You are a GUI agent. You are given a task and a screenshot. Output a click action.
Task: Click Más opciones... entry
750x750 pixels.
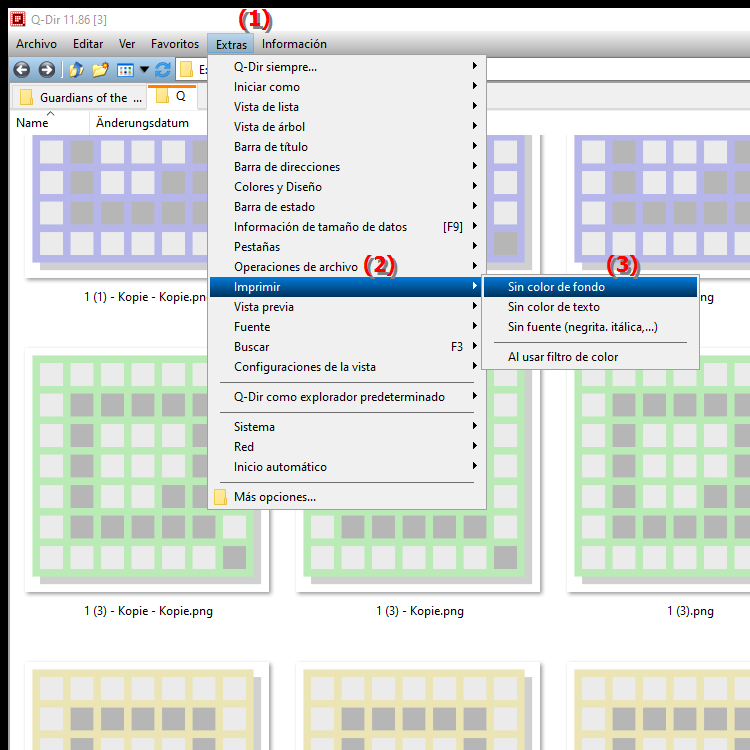(348, 497)
